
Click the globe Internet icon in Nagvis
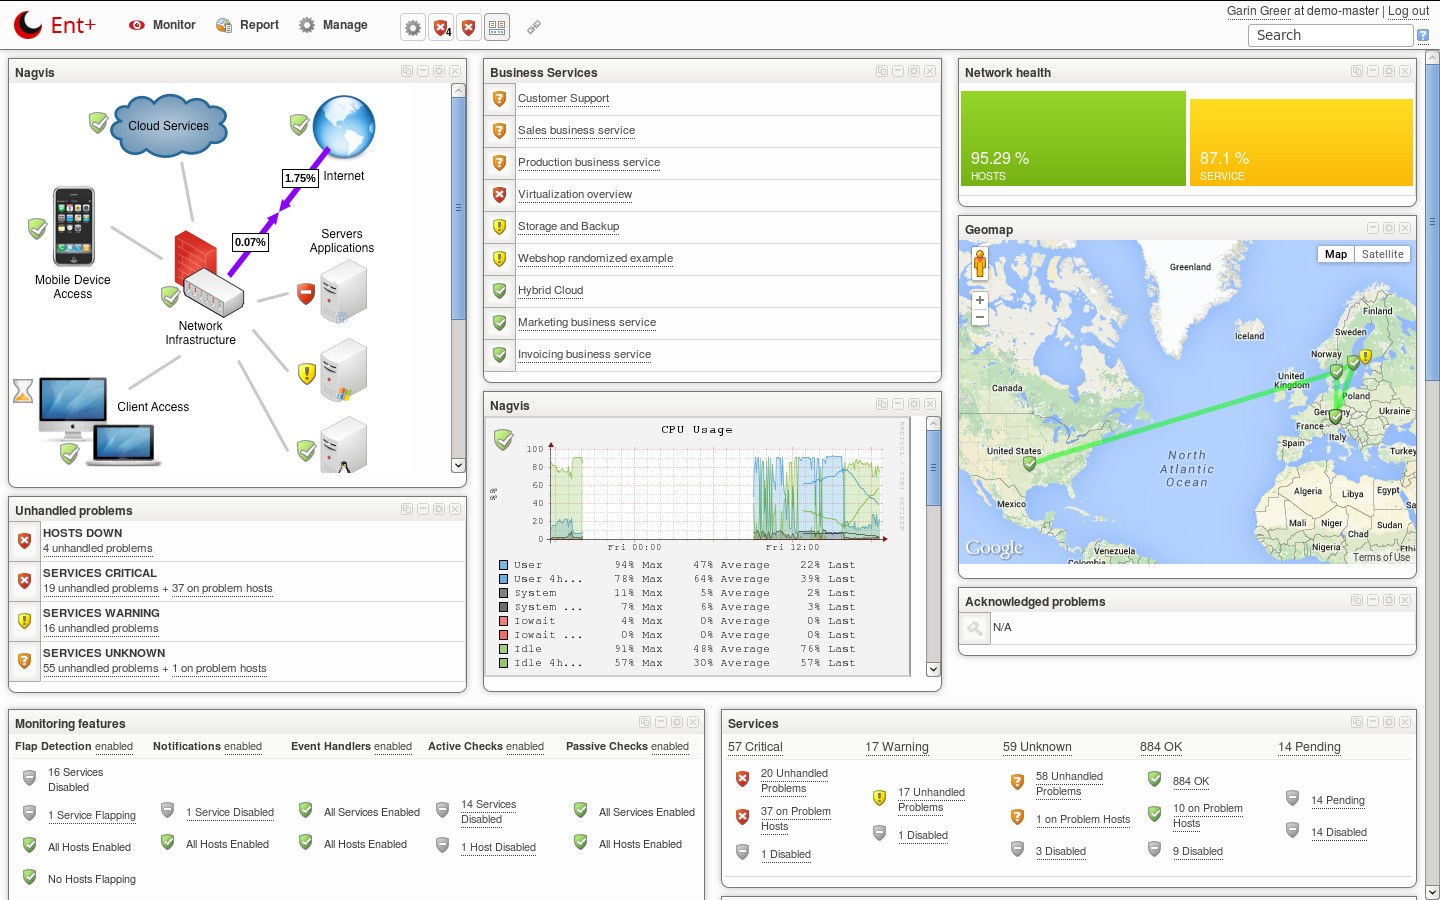[343, 127]
